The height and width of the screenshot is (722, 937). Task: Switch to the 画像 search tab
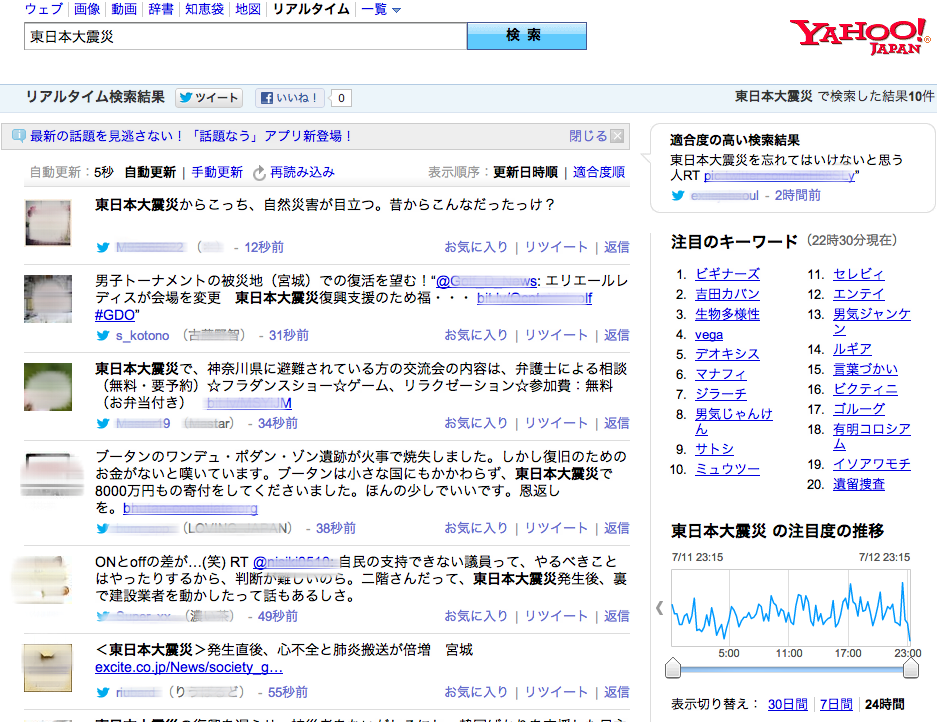pyautogui.click(x=87, y=9)
